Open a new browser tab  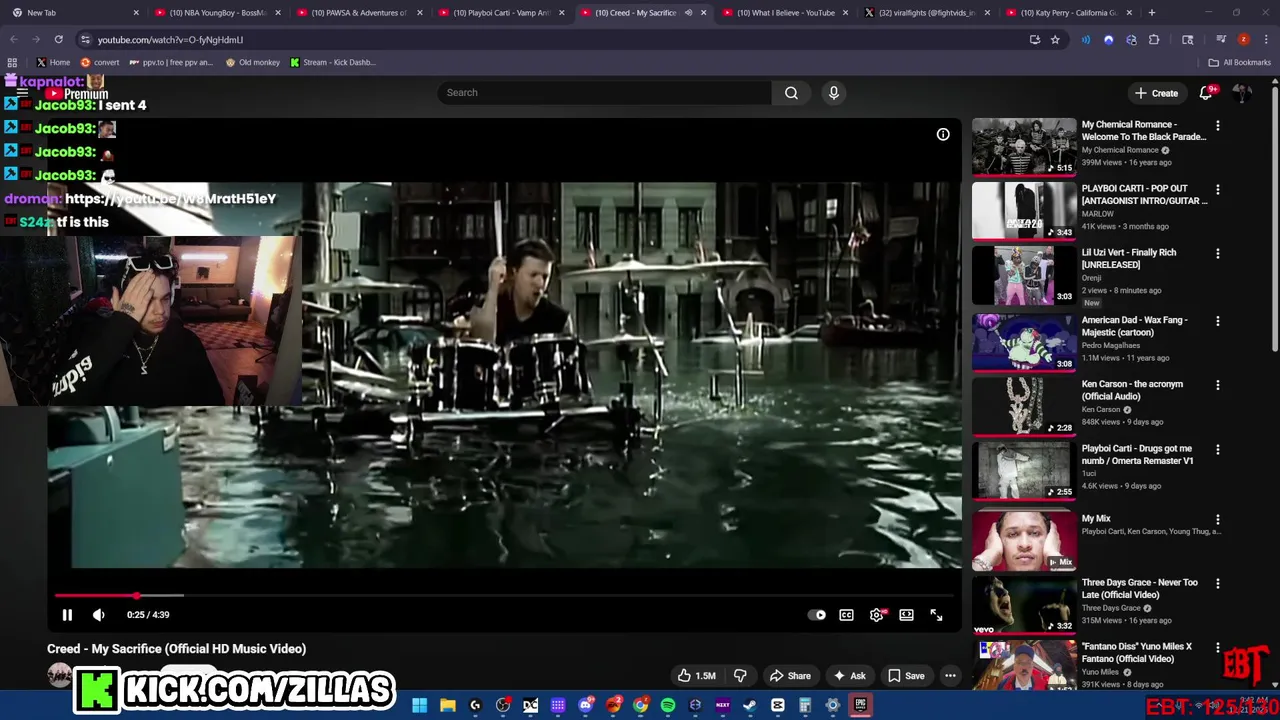[1152, 13]
